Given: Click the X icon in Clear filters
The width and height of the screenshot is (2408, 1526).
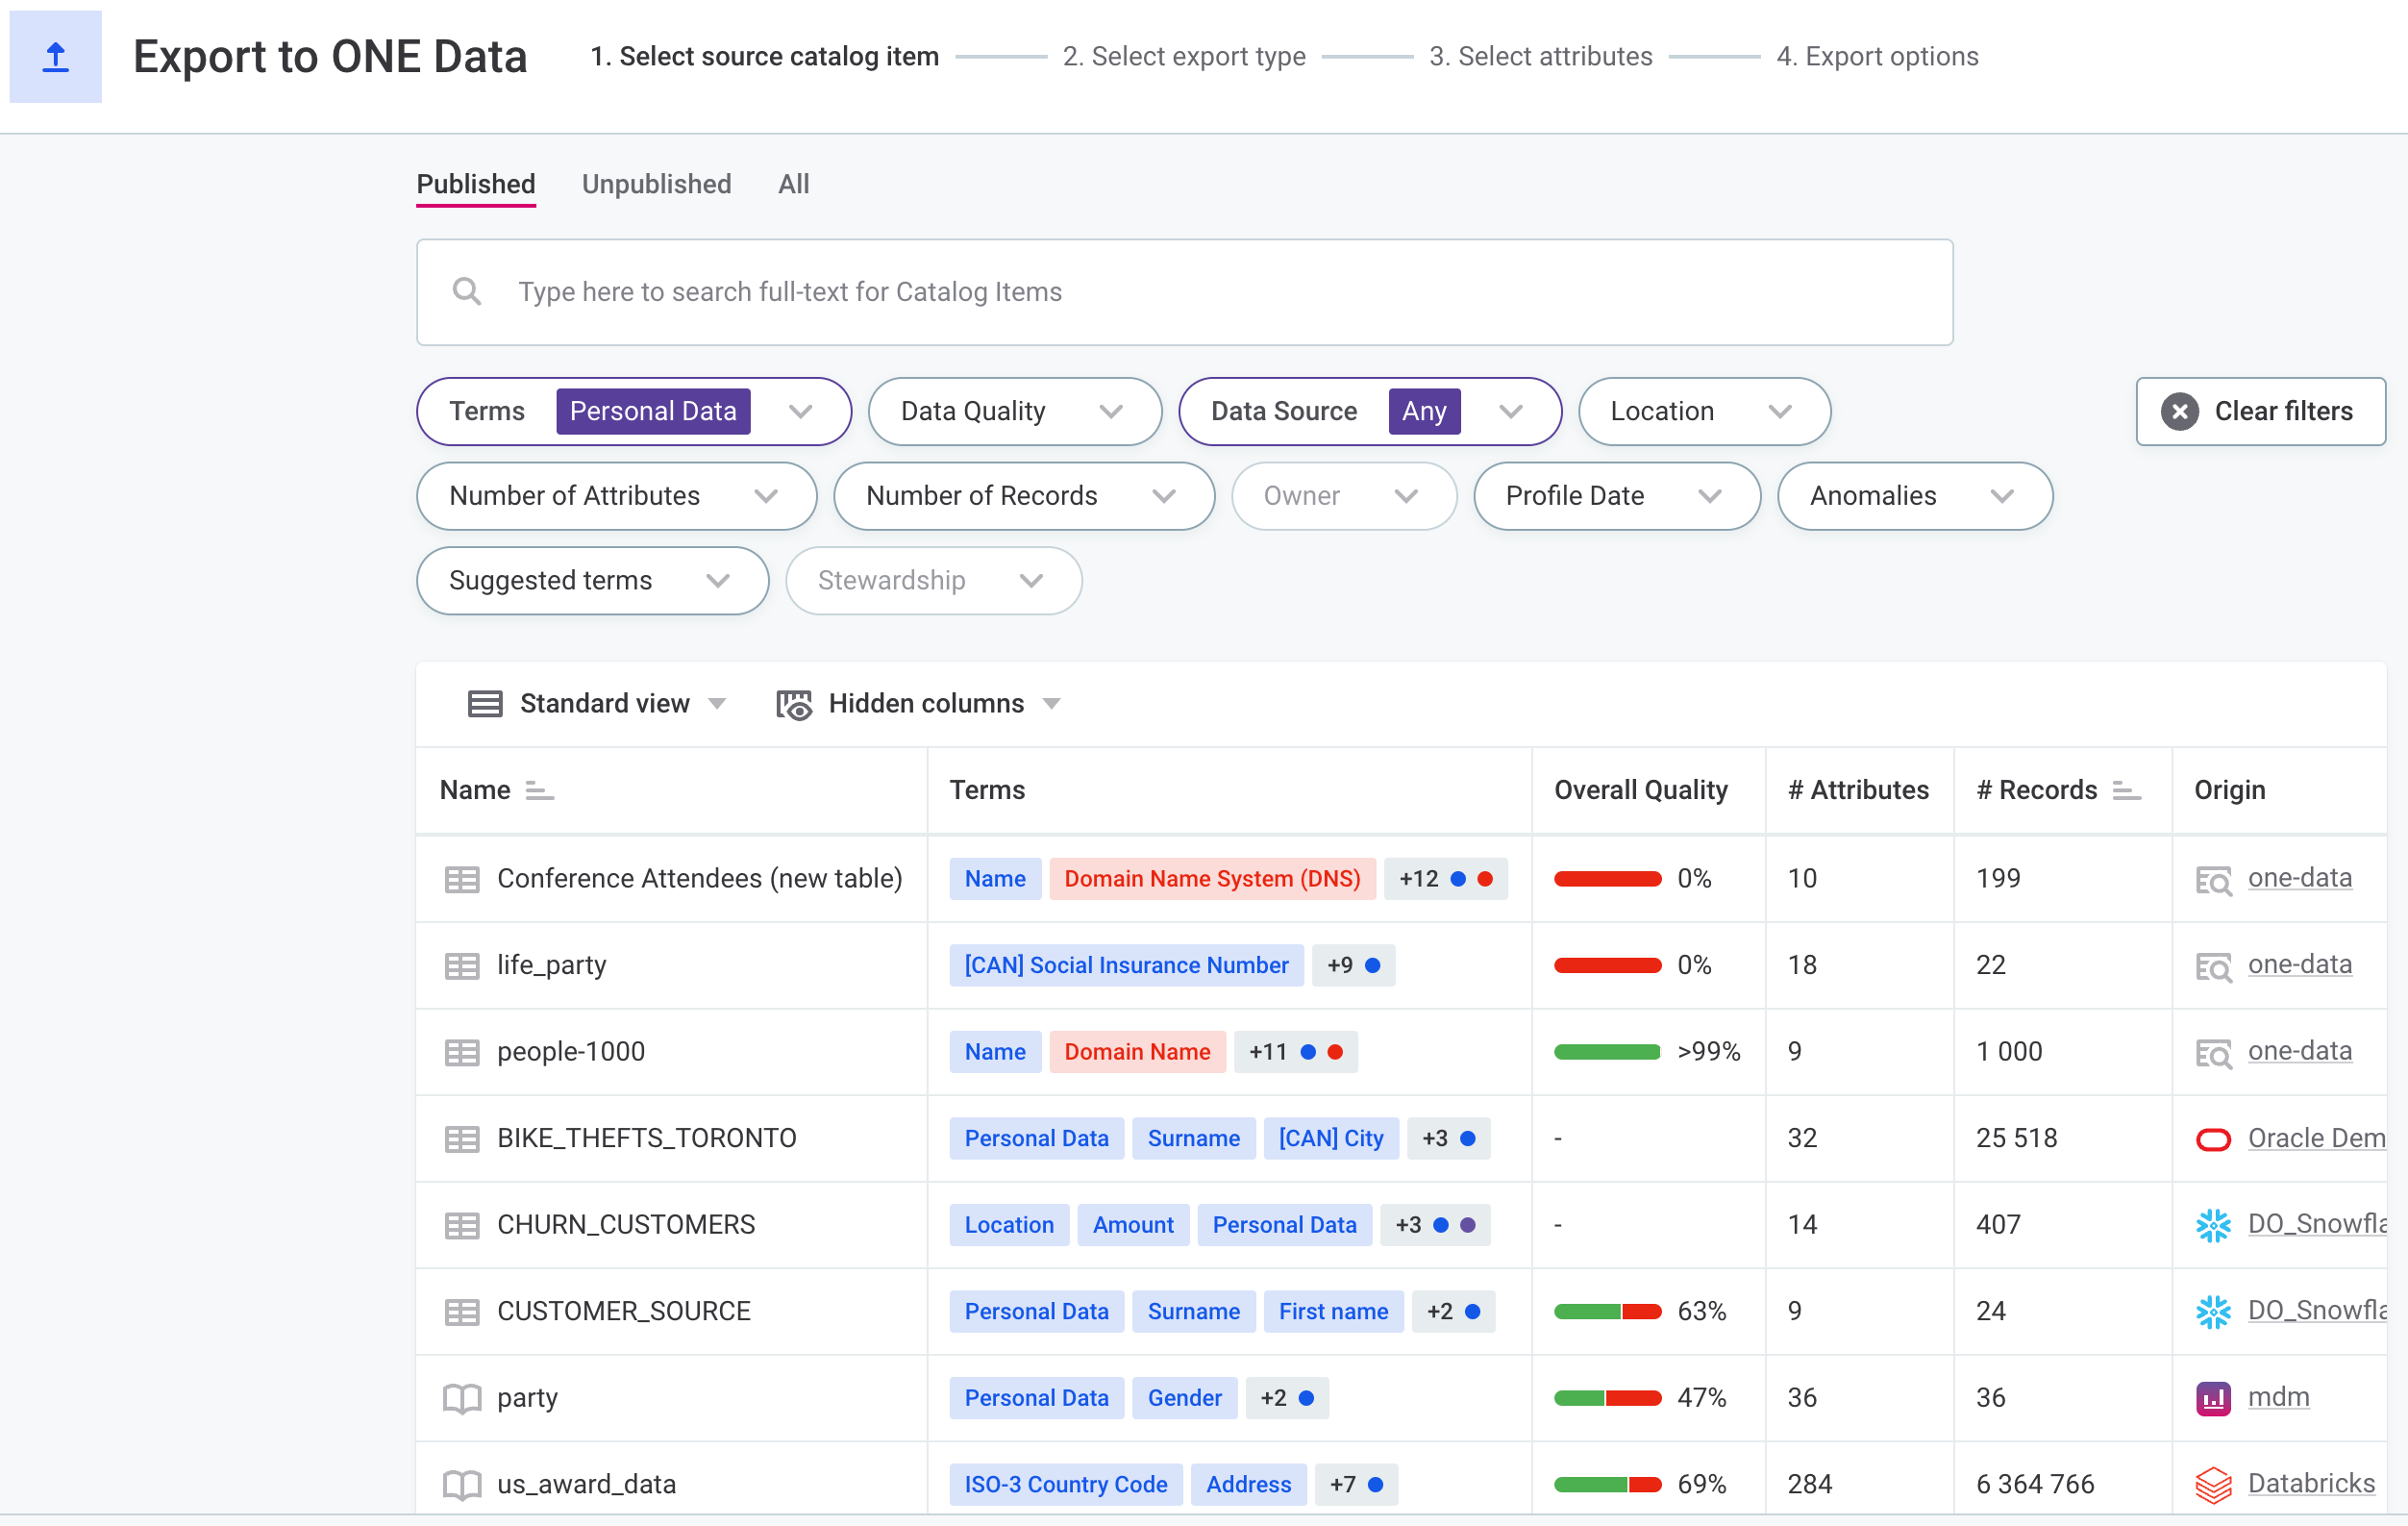Looking at the screenshot, I should 2179,411.
